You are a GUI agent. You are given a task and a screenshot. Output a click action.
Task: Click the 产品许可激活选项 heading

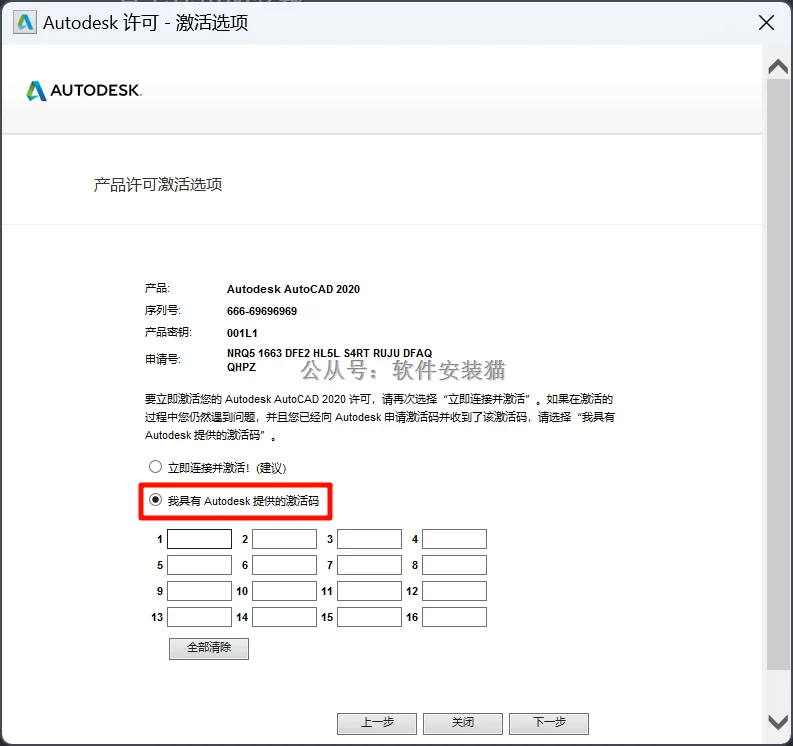tap(158, 185)
